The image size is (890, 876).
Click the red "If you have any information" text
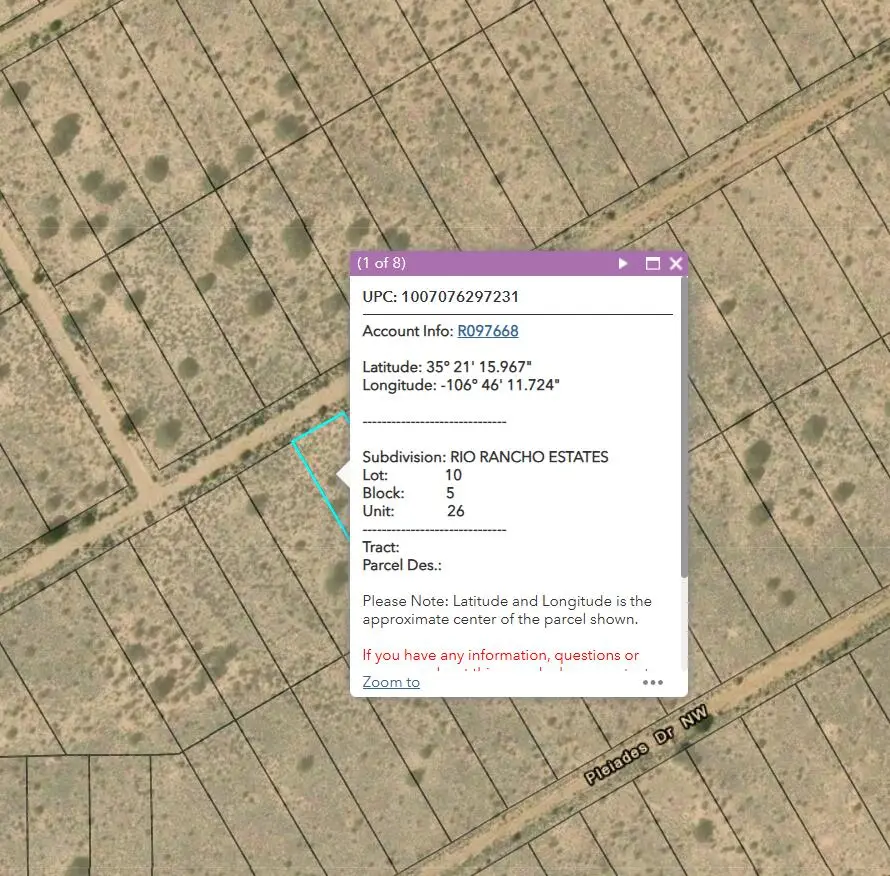coord(501,656)
